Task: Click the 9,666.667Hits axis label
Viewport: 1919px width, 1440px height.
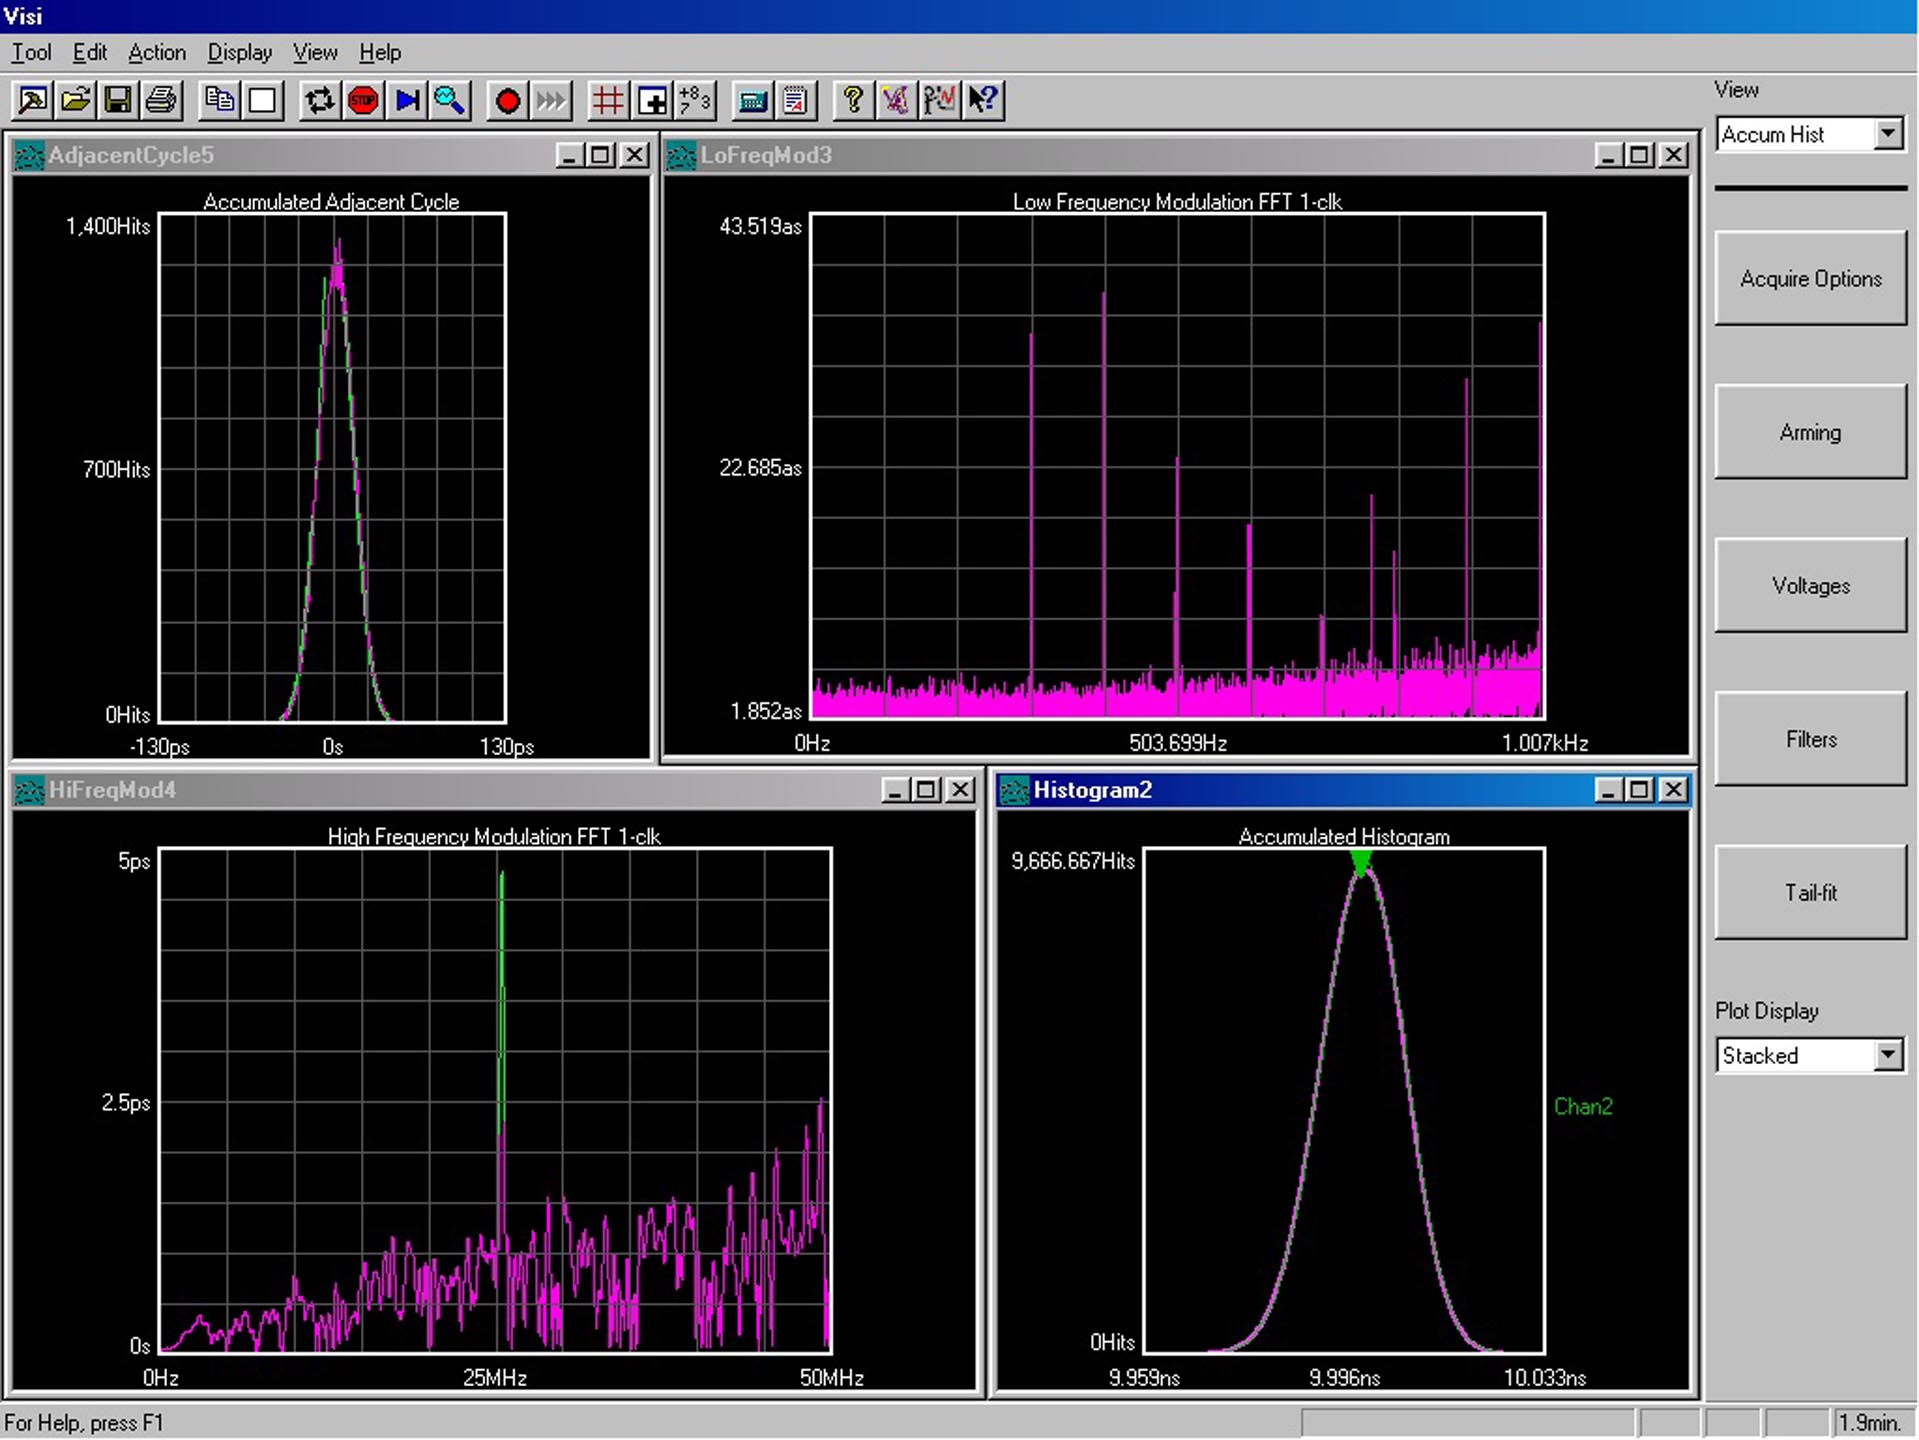Action: (1073, 861)
